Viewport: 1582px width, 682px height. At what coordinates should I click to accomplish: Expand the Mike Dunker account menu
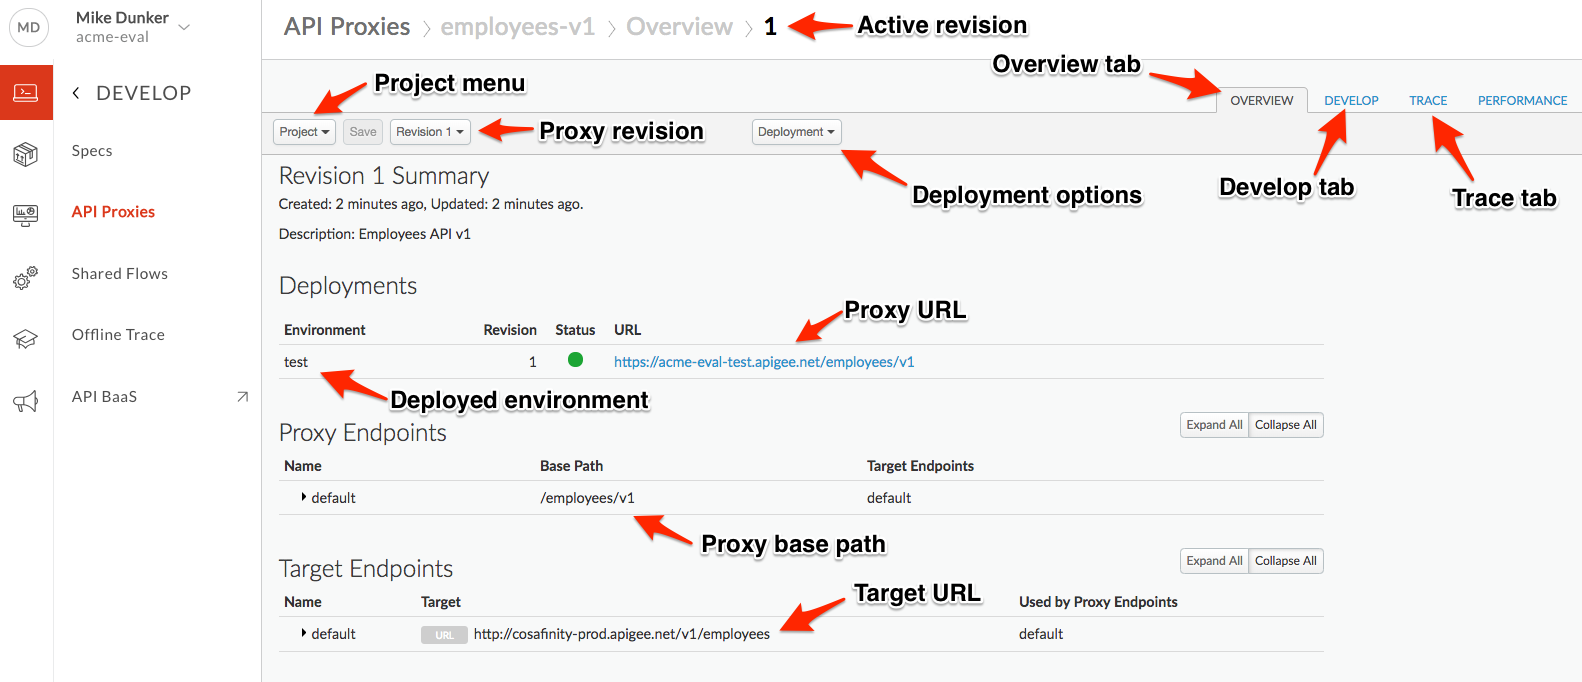pyautogui.click(x=184, y=27)
